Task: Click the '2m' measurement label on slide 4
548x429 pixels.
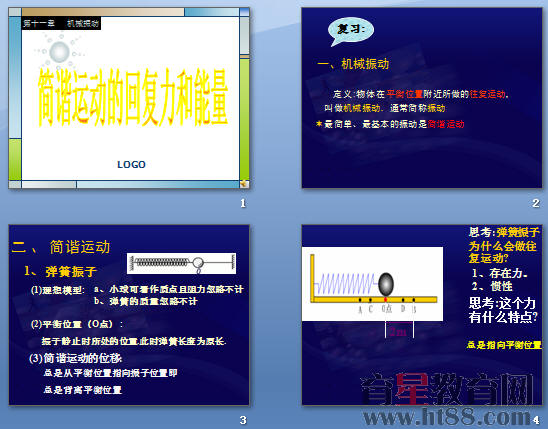Action: (x=398, y=331)
